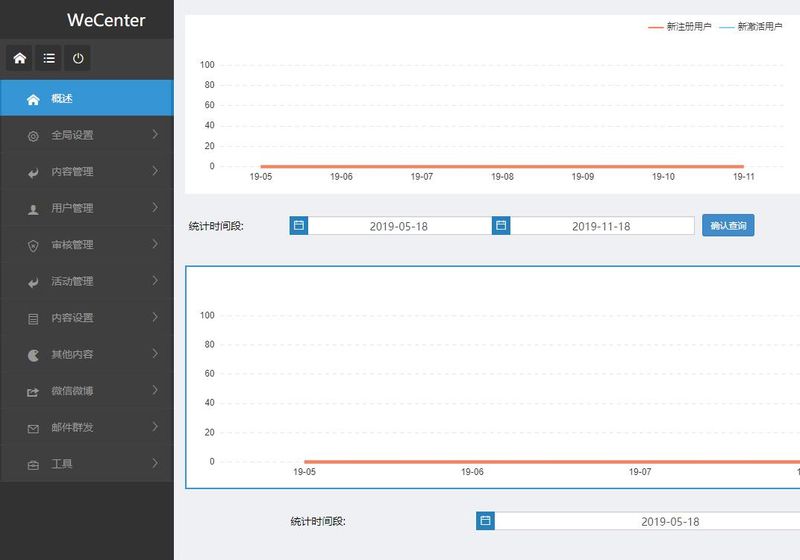
Task: Toggle 新激活用户 legend series
Action: coord(751,27)
